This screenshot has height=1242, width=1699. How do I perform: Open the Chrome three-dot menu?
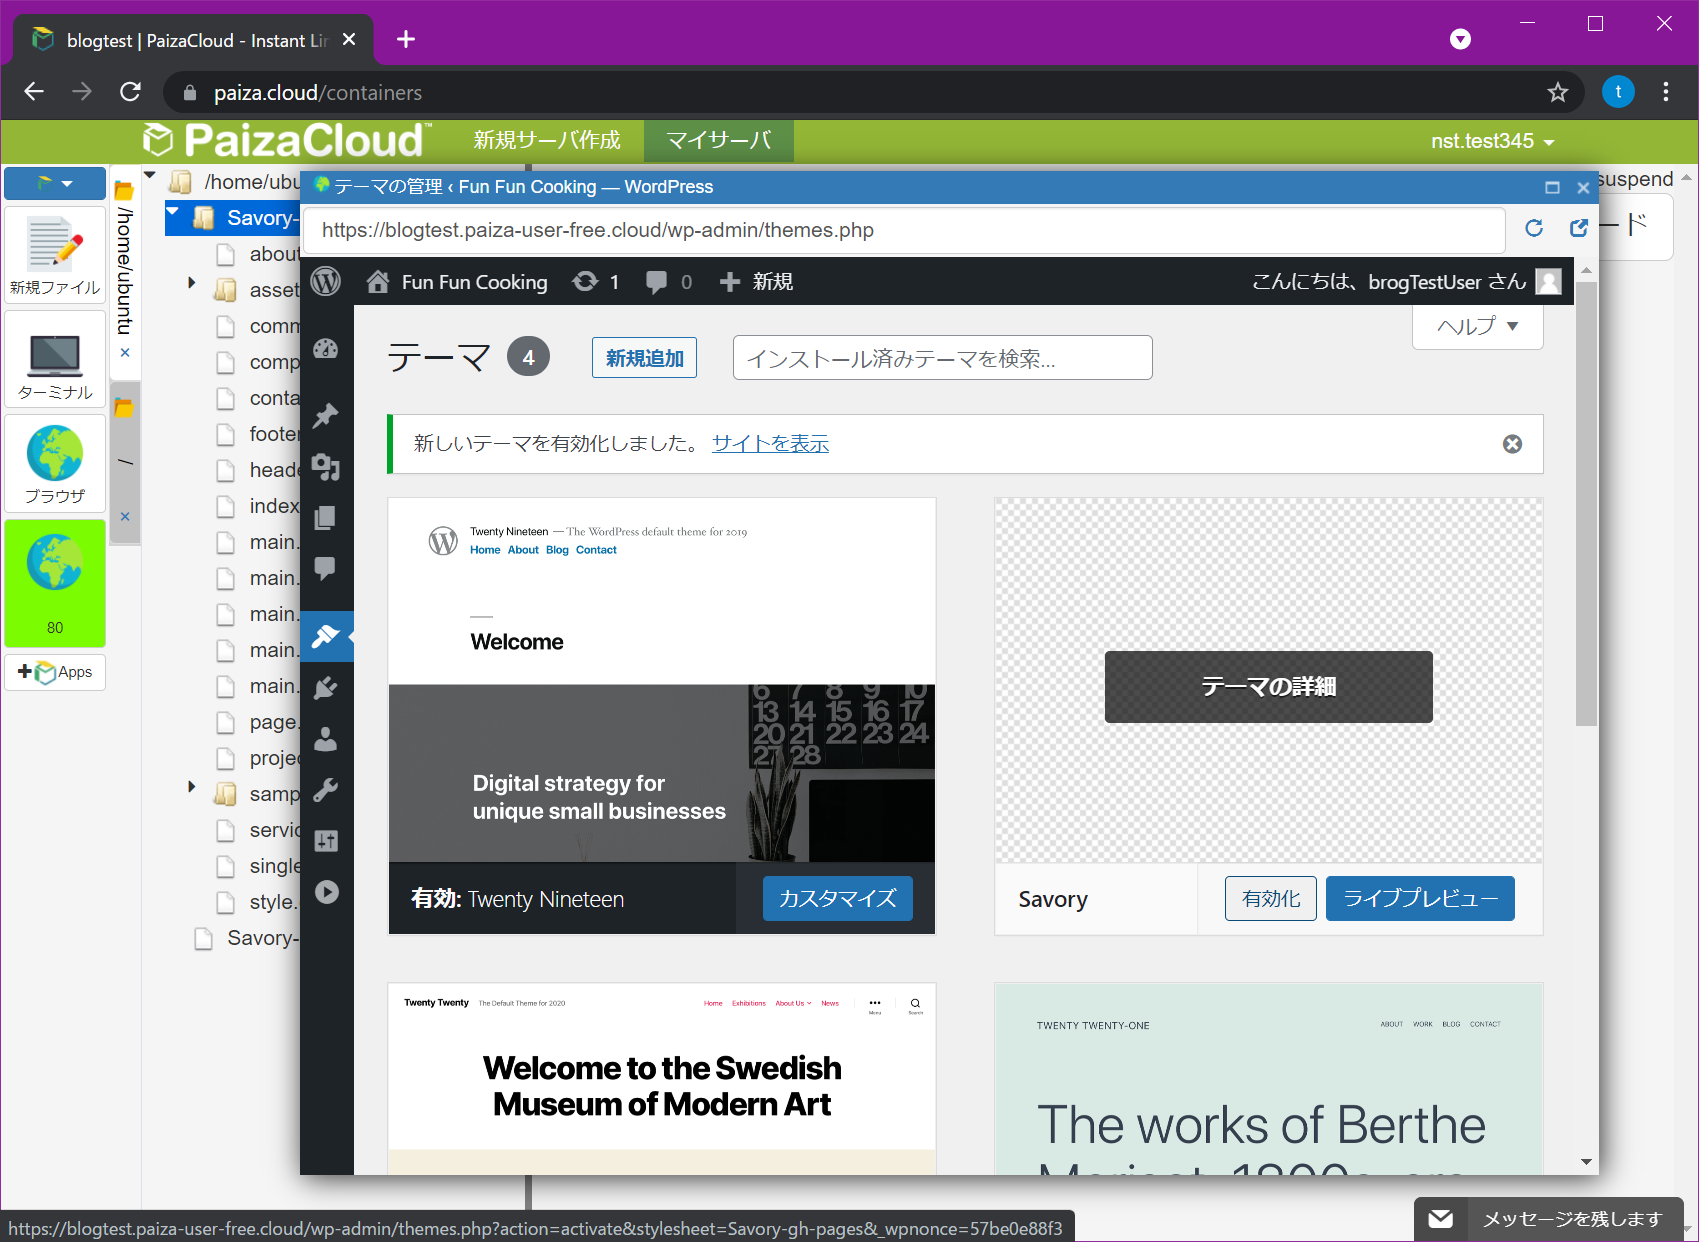tap(1665, 92)
